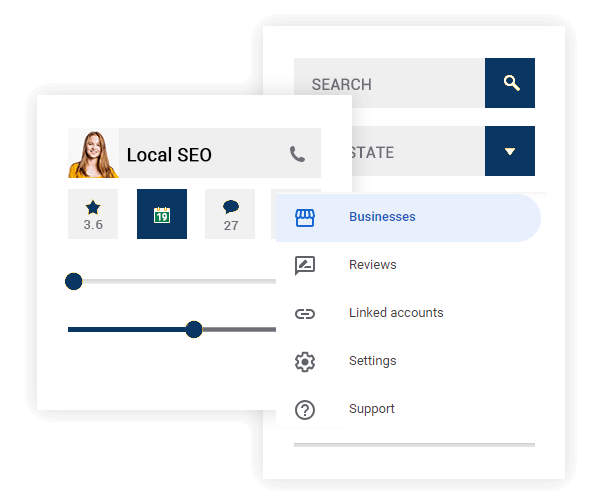Click the lower slider's dark blue filled track
This screenshot has width=600, height=500.
pos(127,329)
